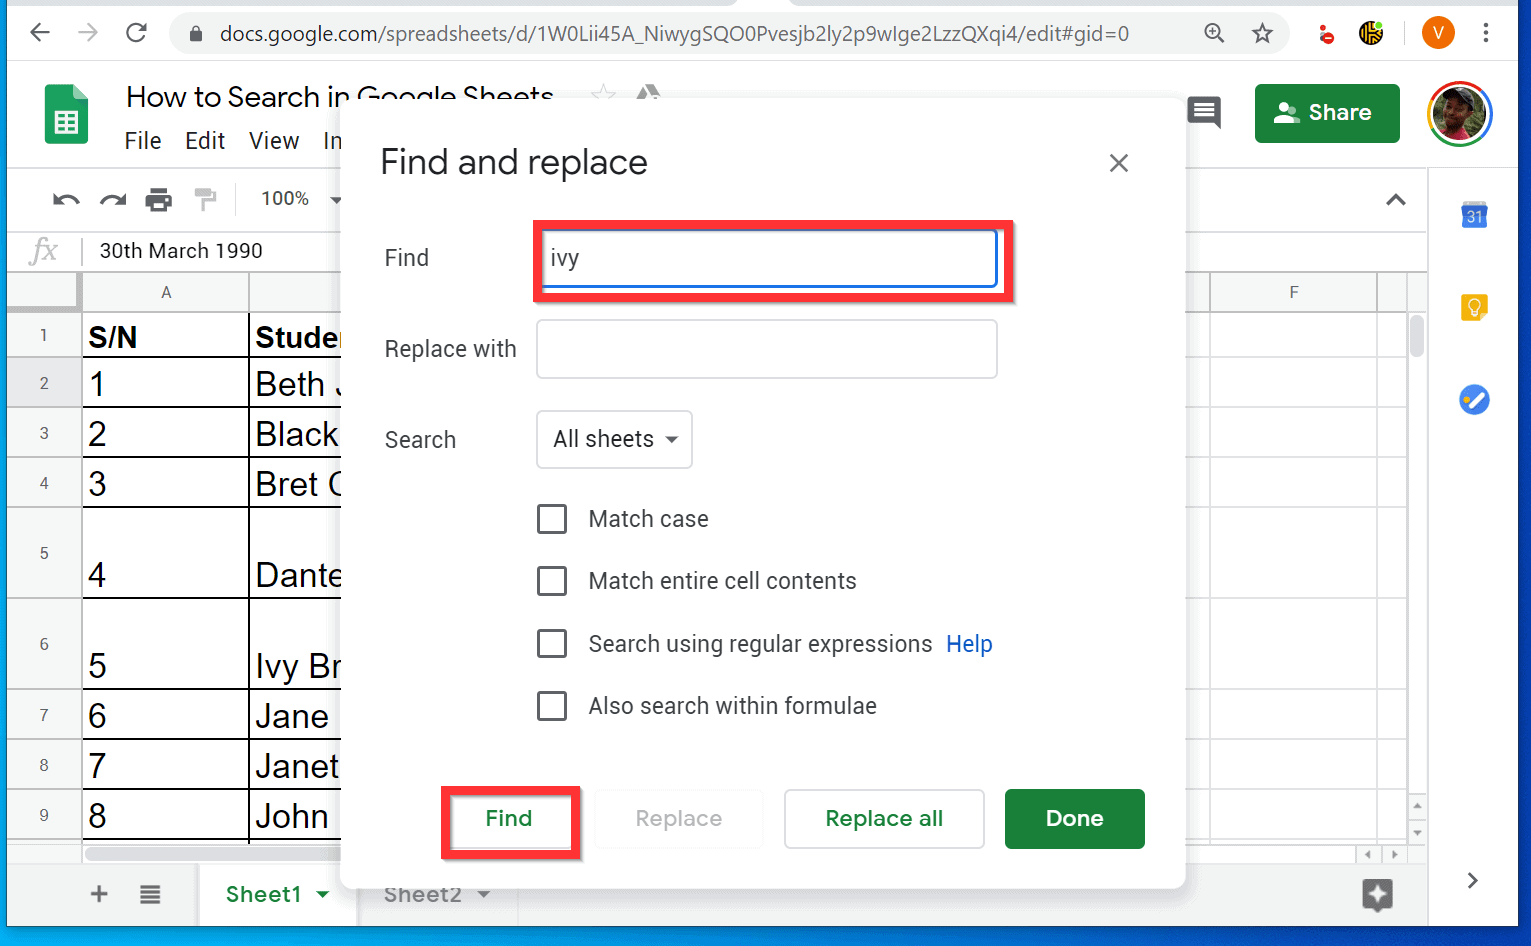Viewport: 1531px width, 946px height.
Task: Click the formula bar text
Action: click(181, 251)
